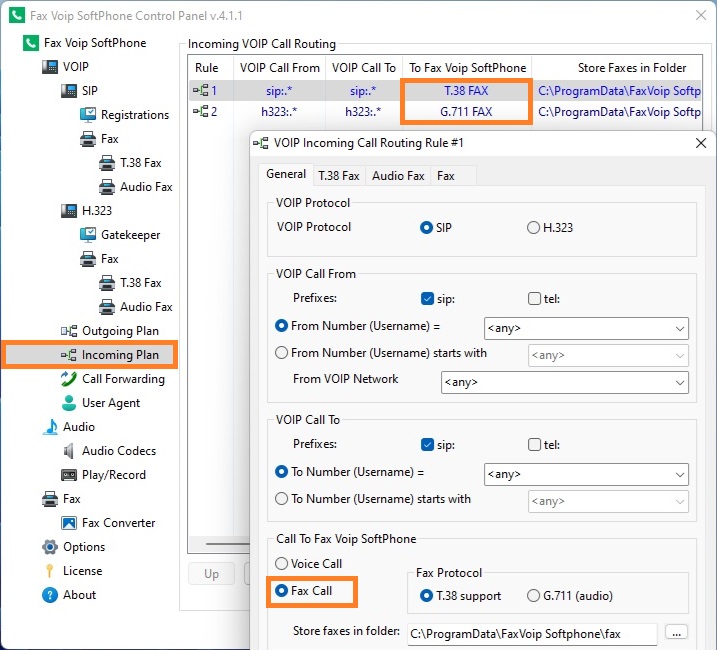Click the Play/Record cassette icon
717x650 pixels.
(69, 475)
